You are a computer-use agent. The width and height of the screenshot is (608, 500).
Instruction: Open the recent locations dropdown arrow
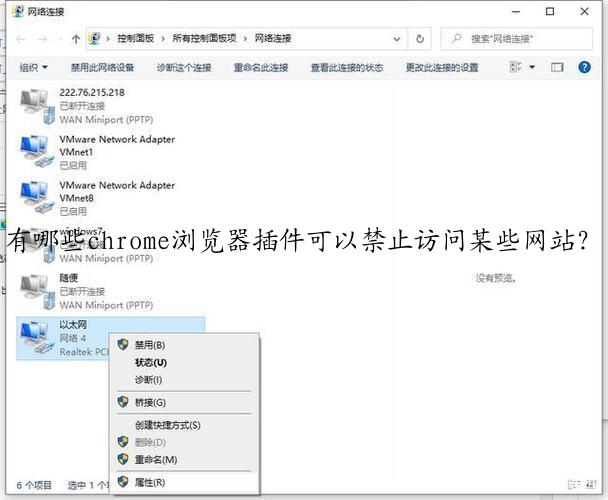point(60,39)
